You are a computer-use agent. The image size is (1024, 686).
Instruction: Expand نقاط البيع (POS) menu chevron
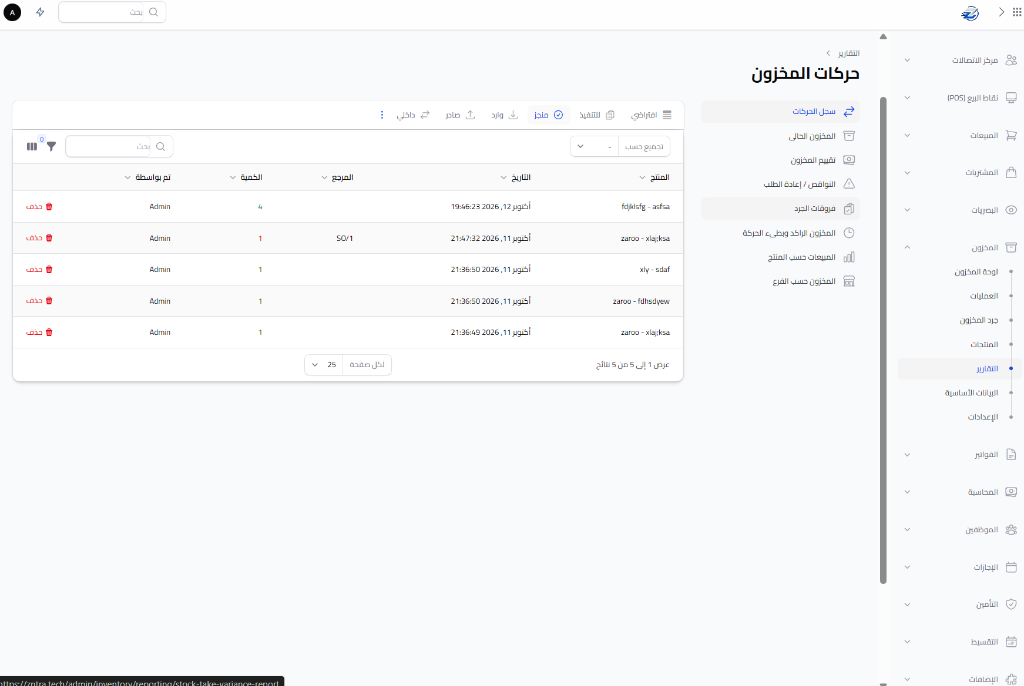coord(907,97)
